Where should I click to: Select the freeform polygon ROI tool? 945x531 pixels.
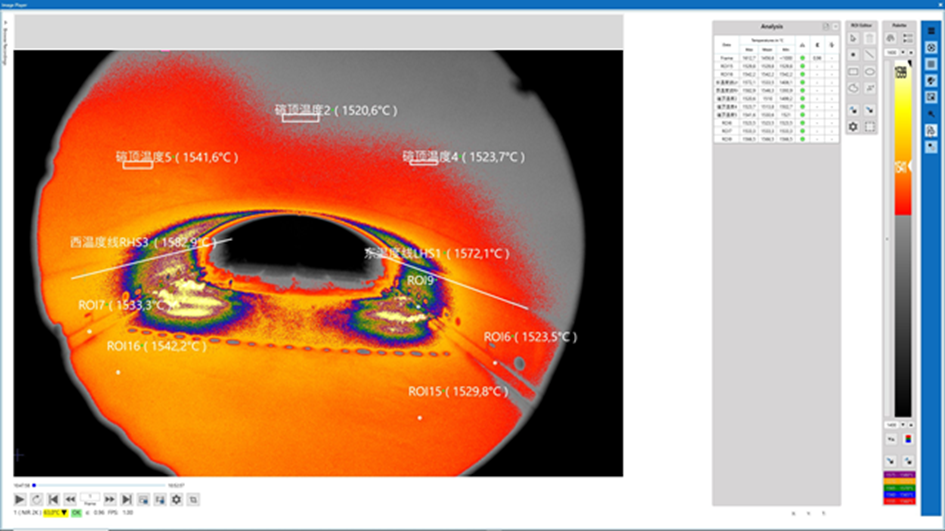(853, 88)
